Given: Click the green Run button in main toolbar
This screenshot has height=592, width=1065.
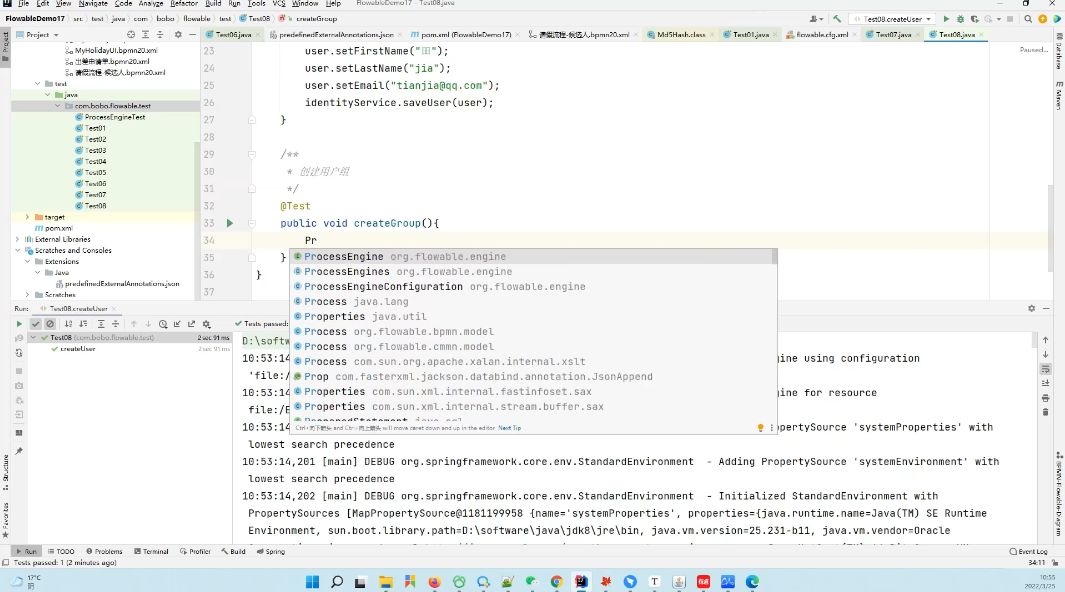Looking at the screenshot, I should [946, 19].
